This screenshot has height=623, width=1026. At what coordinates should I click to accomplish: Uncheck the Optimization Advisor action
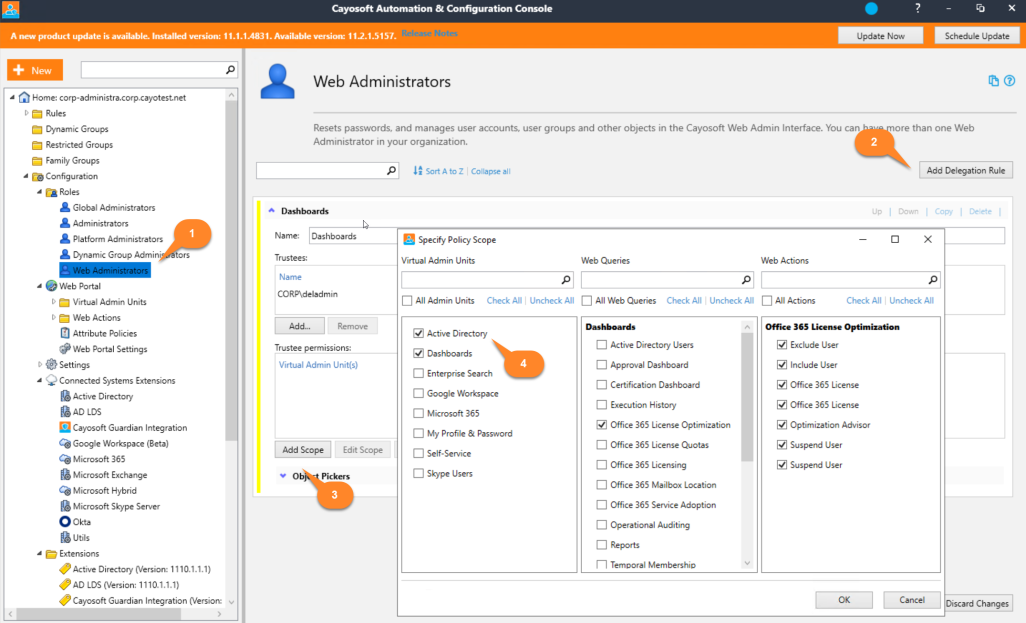click(x=781, y=425)
